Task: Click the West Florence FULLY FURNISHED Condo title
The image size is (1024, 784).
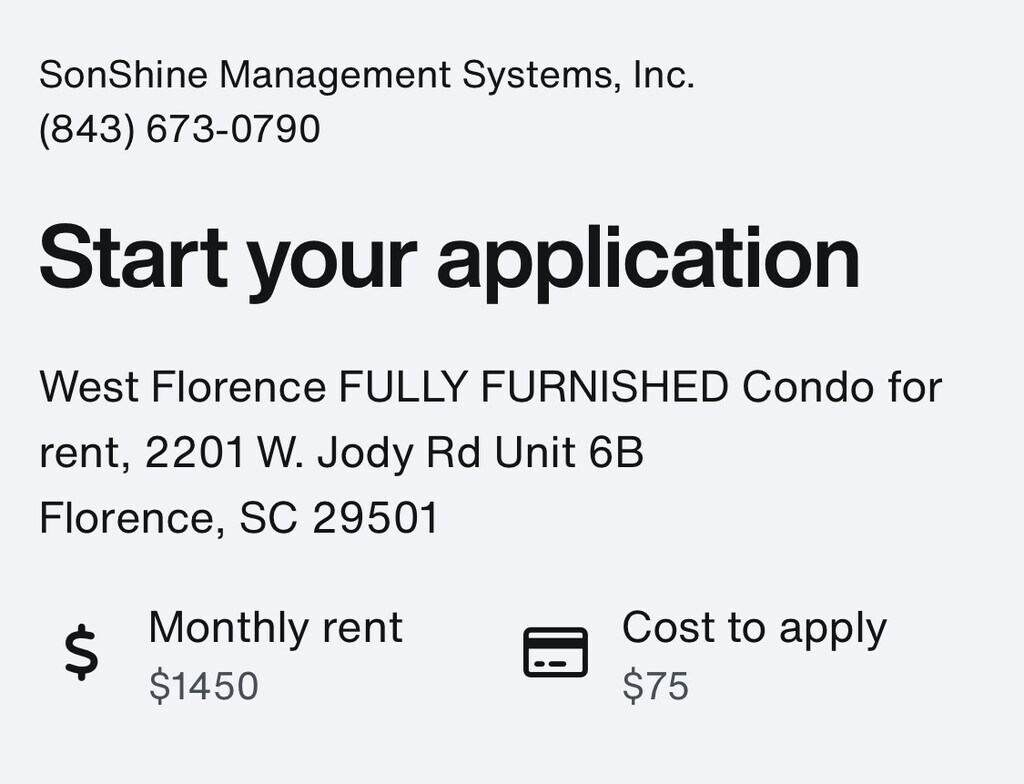Action: (x=490, y=387)
